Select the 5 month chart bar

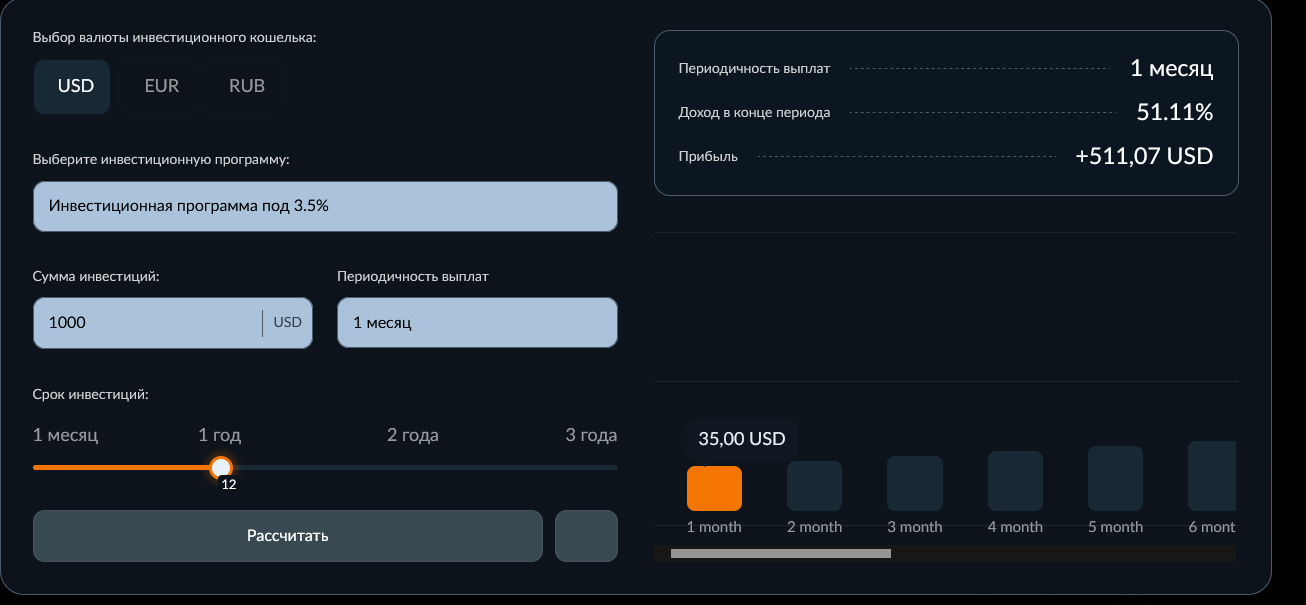1115,479
